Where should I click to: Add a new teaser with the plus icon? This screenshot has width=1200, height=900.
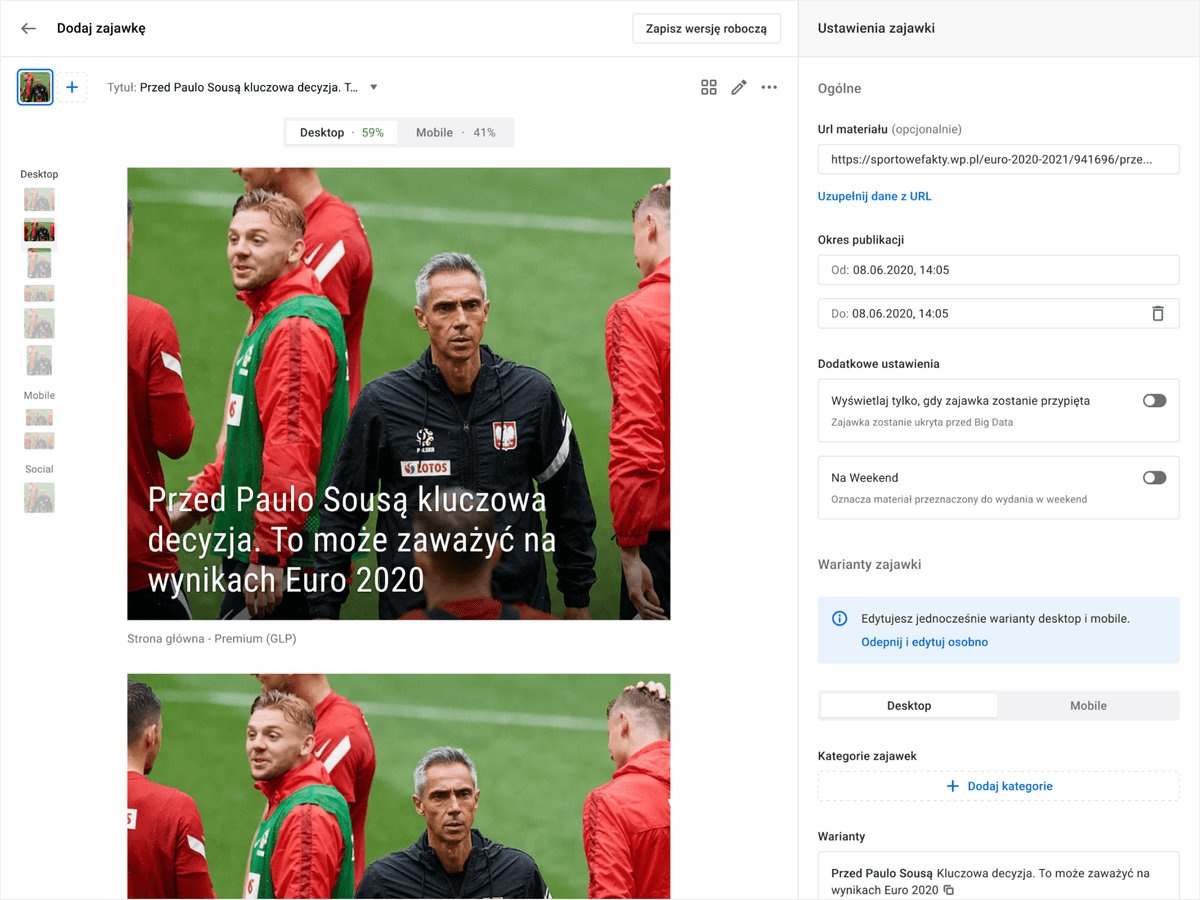72,88
